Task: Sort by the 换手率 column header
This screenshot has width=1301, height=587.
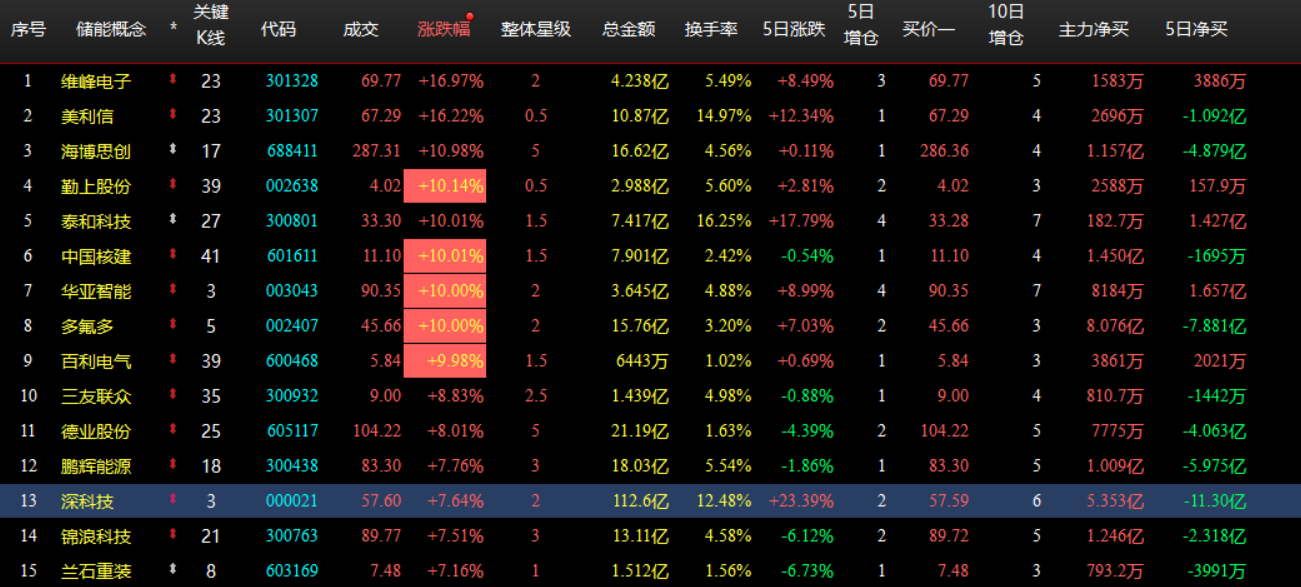Action: [711, 29]
